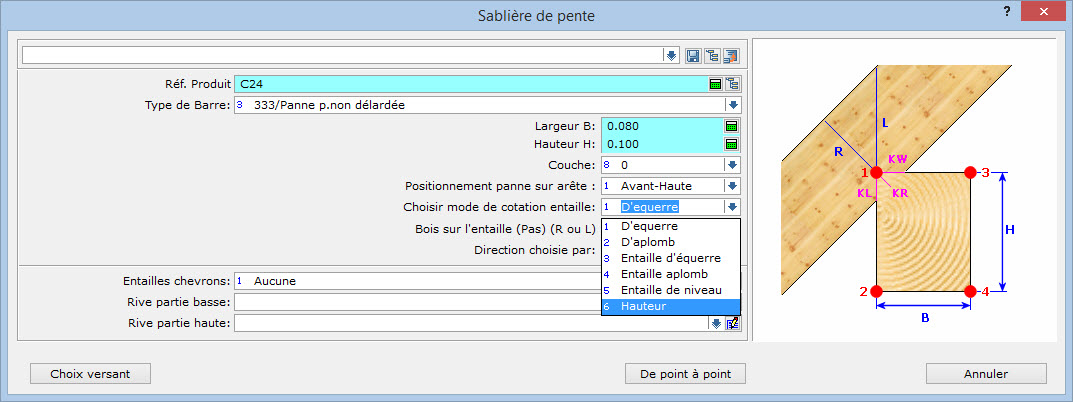Open the top preset dropdown arrow
The image size is (1073, 402).
(671, 55)
